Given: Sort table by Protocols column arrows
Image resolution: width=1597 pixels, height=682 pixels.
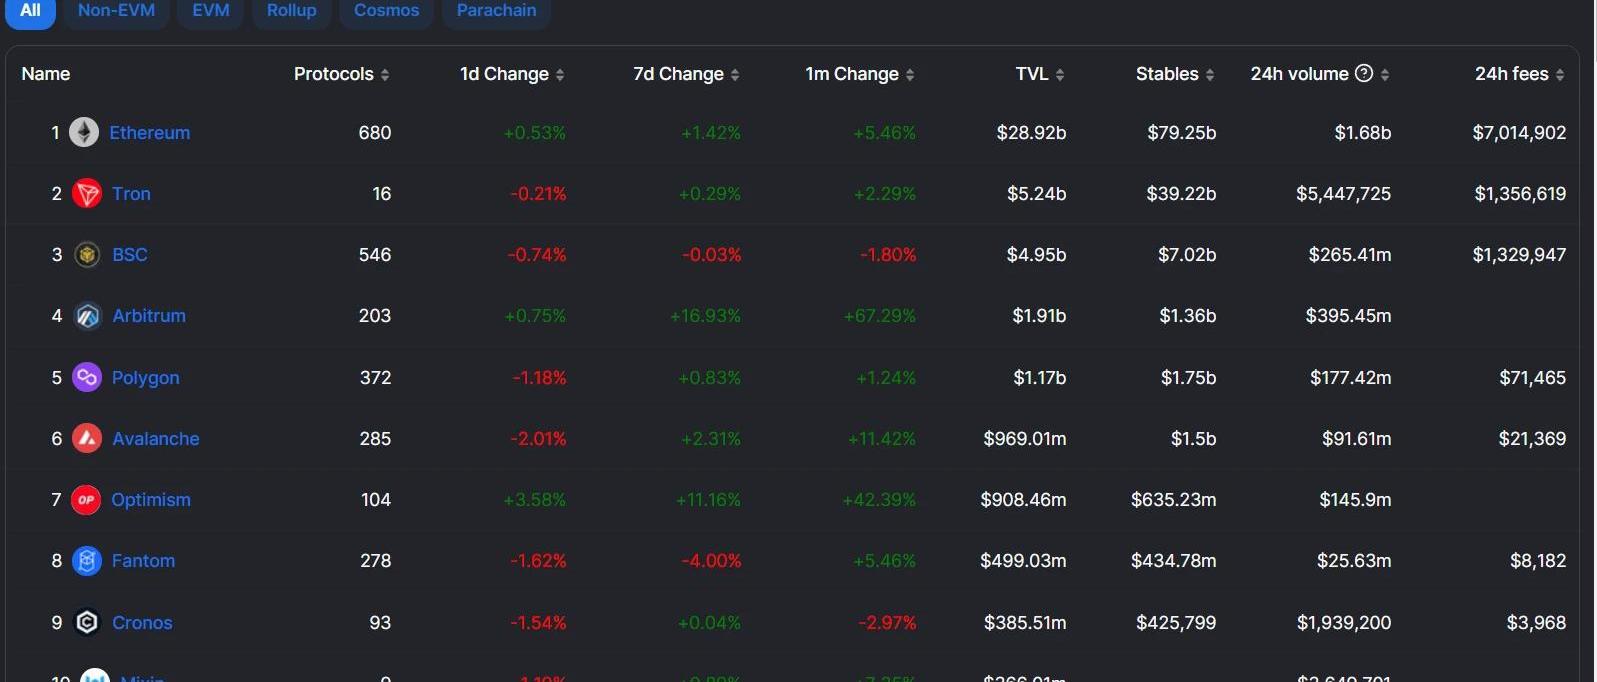Looking at the screenshot, I should (x=385, y=75).
